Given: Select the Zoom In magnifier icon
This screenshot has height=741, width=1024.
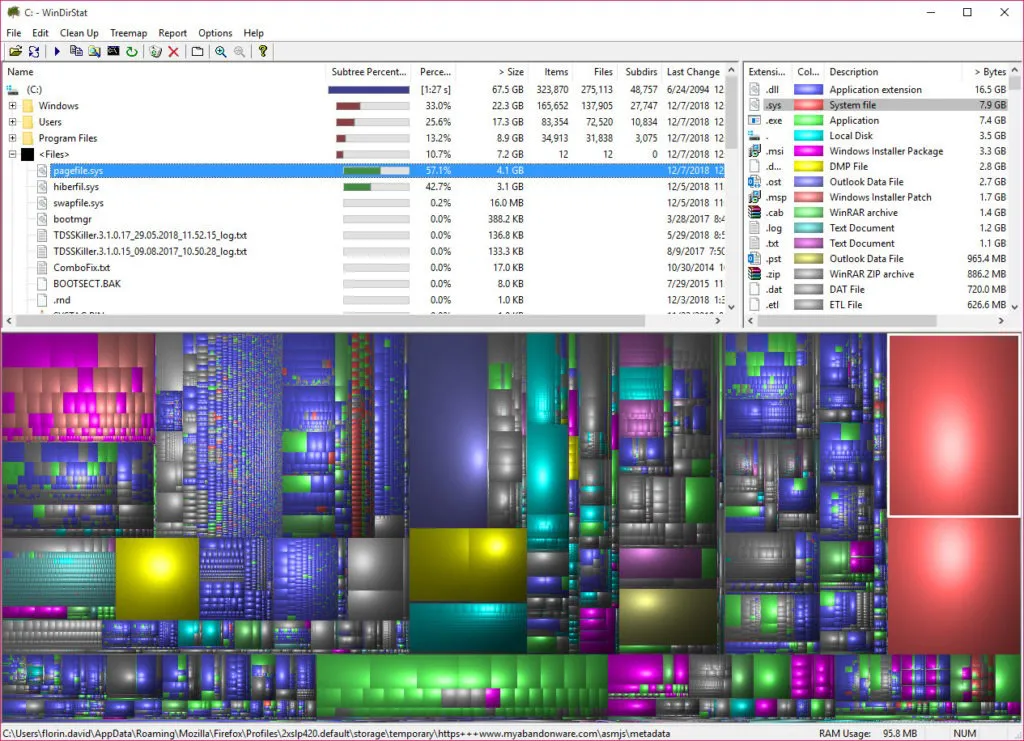Looking at the screenshot, I should click(220, 50).
